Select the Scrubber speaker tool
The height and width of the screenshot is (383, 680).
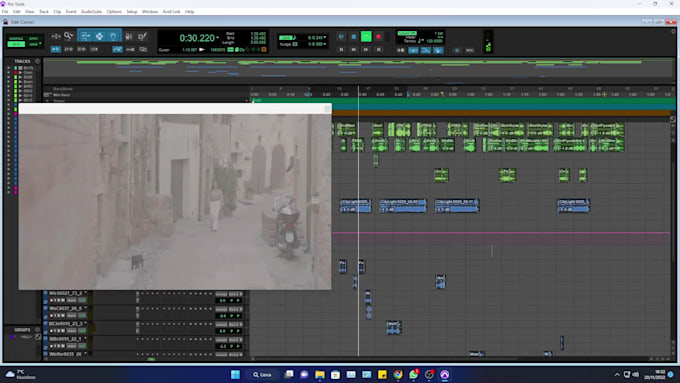click(x=129, y=36)
